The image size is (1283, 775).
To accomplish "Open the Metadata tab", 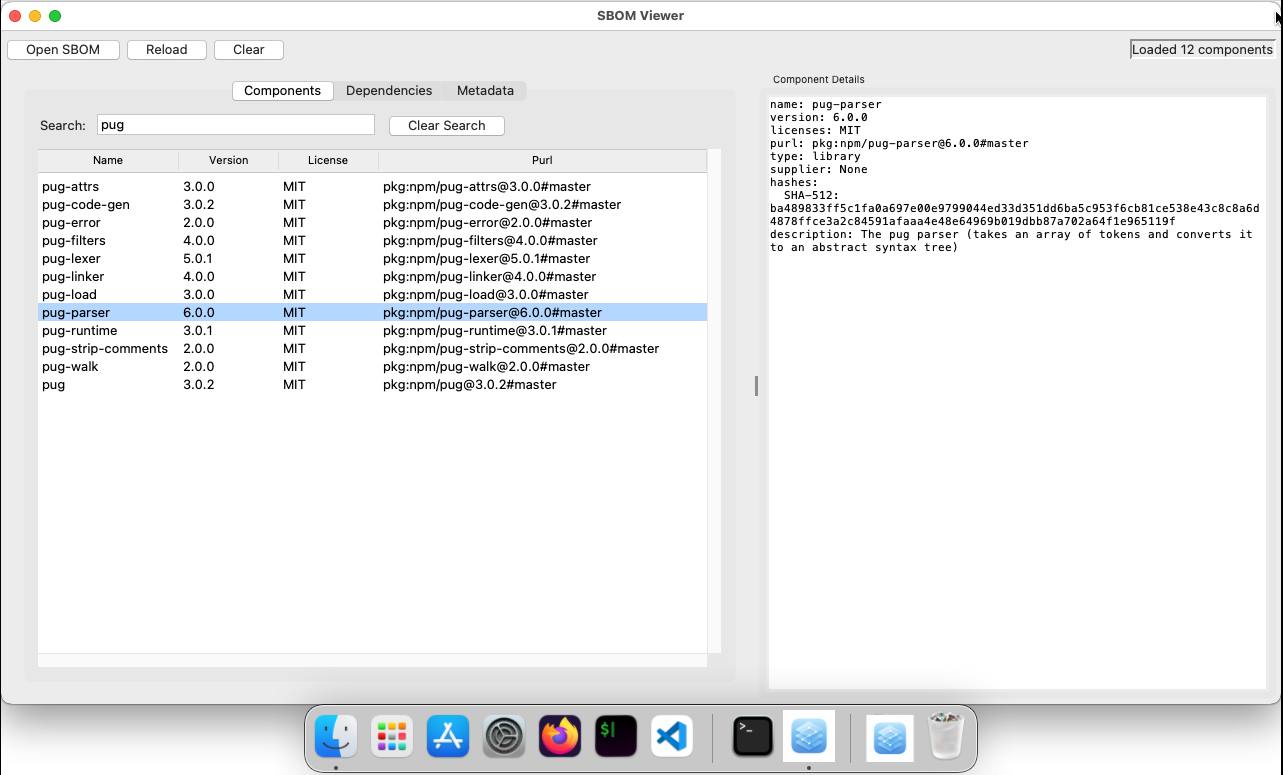I will pos(485,91).
